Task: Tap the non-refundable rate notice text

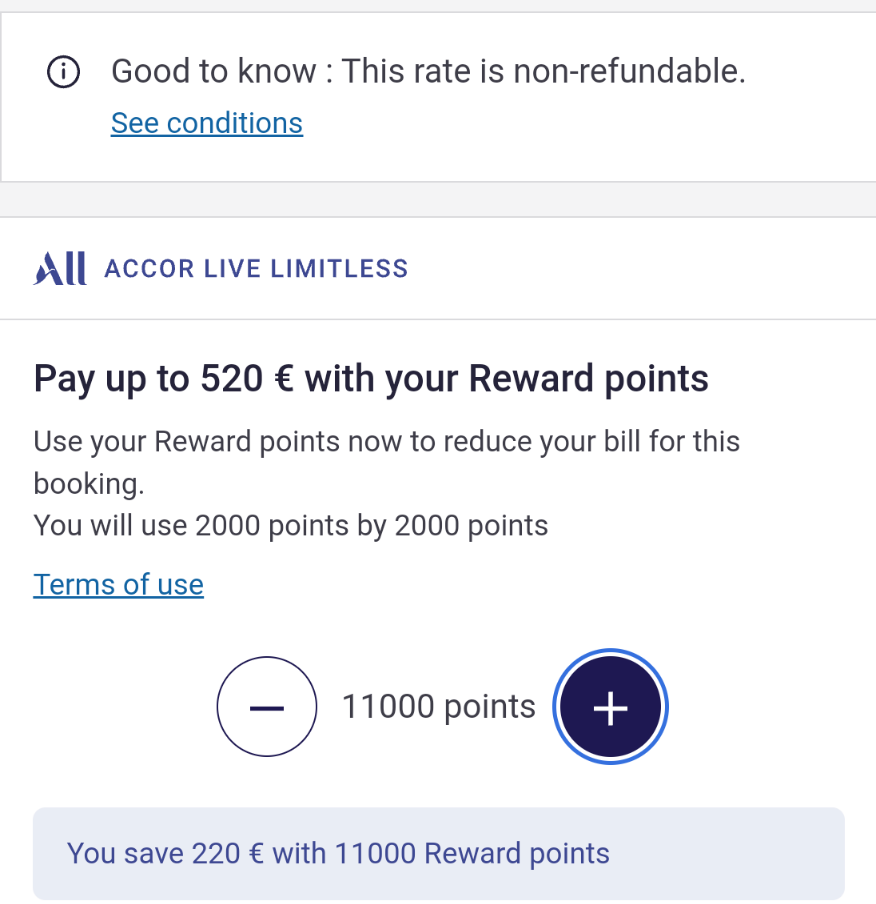Action: pos(428,72)
